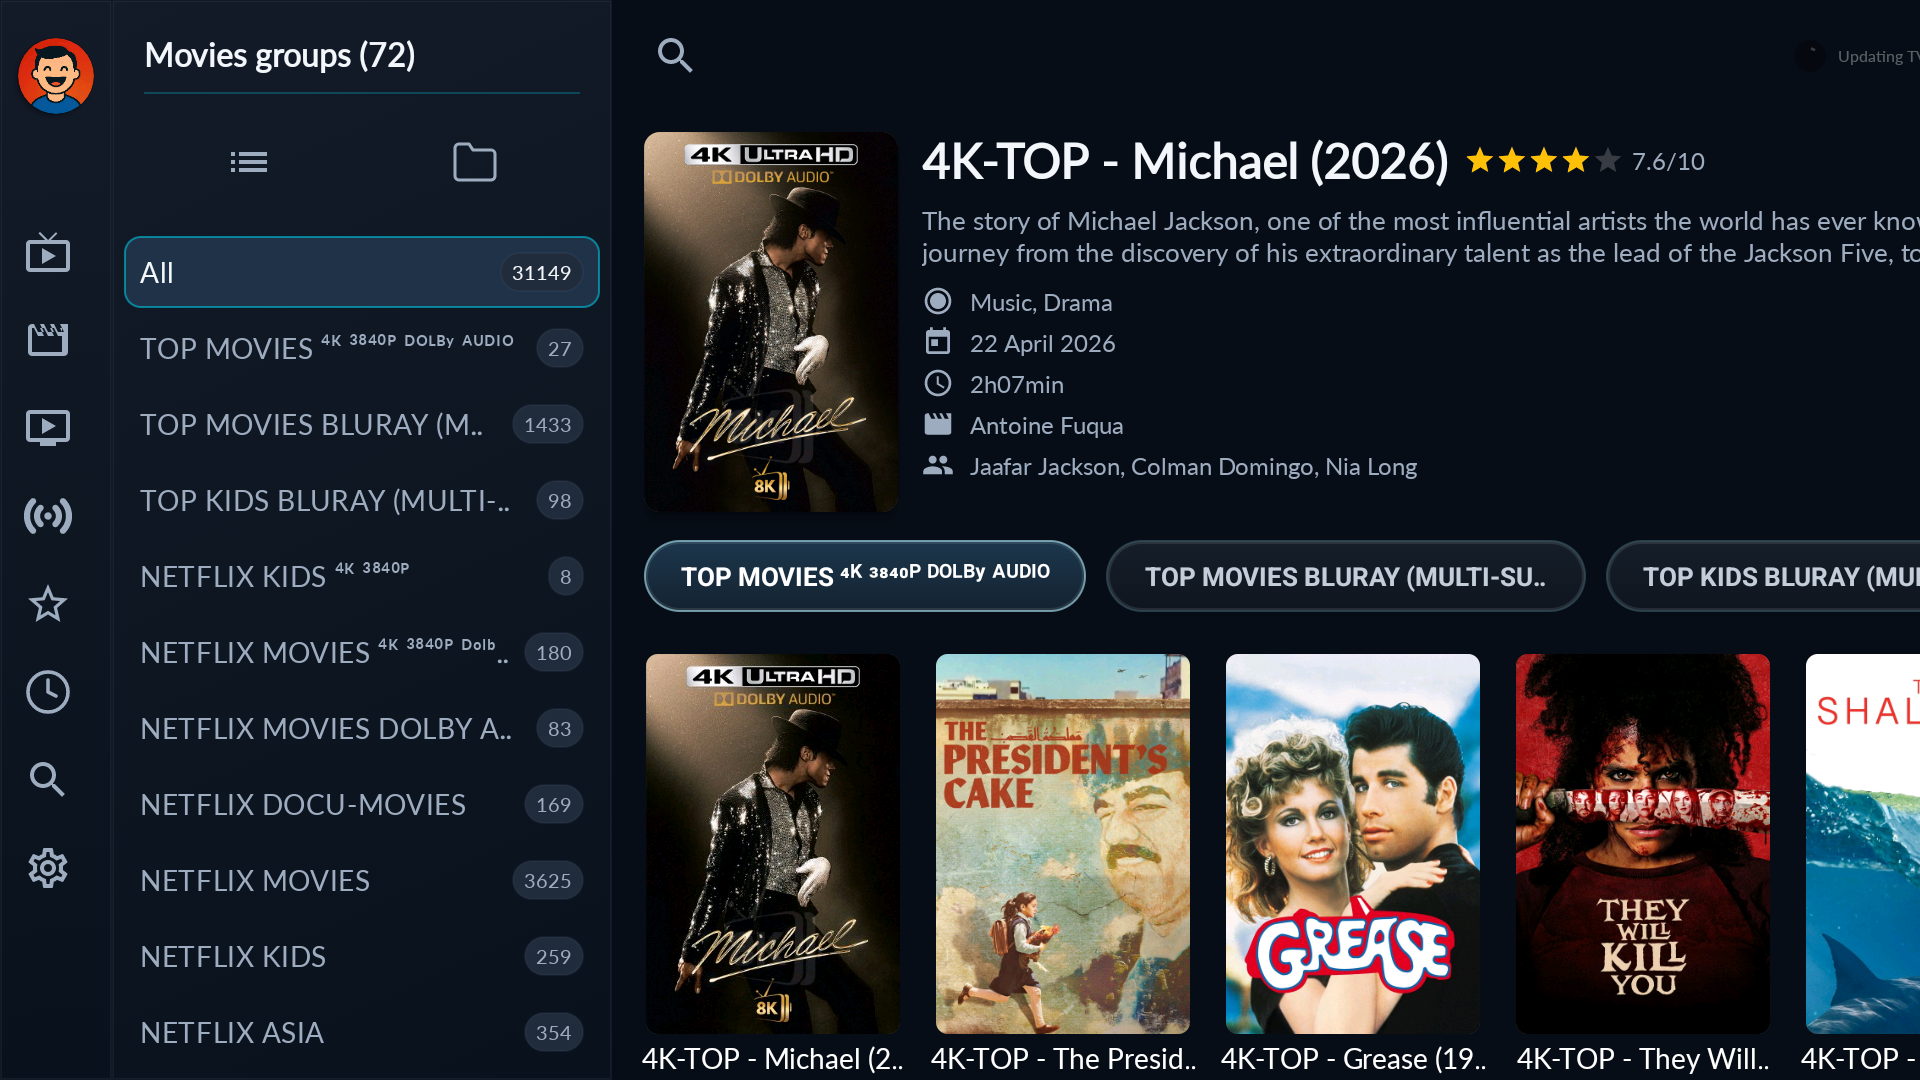Screen dimensions: 1920x1080
Task: Switch groups panel to list view icon
Action: tap(248, 162)
